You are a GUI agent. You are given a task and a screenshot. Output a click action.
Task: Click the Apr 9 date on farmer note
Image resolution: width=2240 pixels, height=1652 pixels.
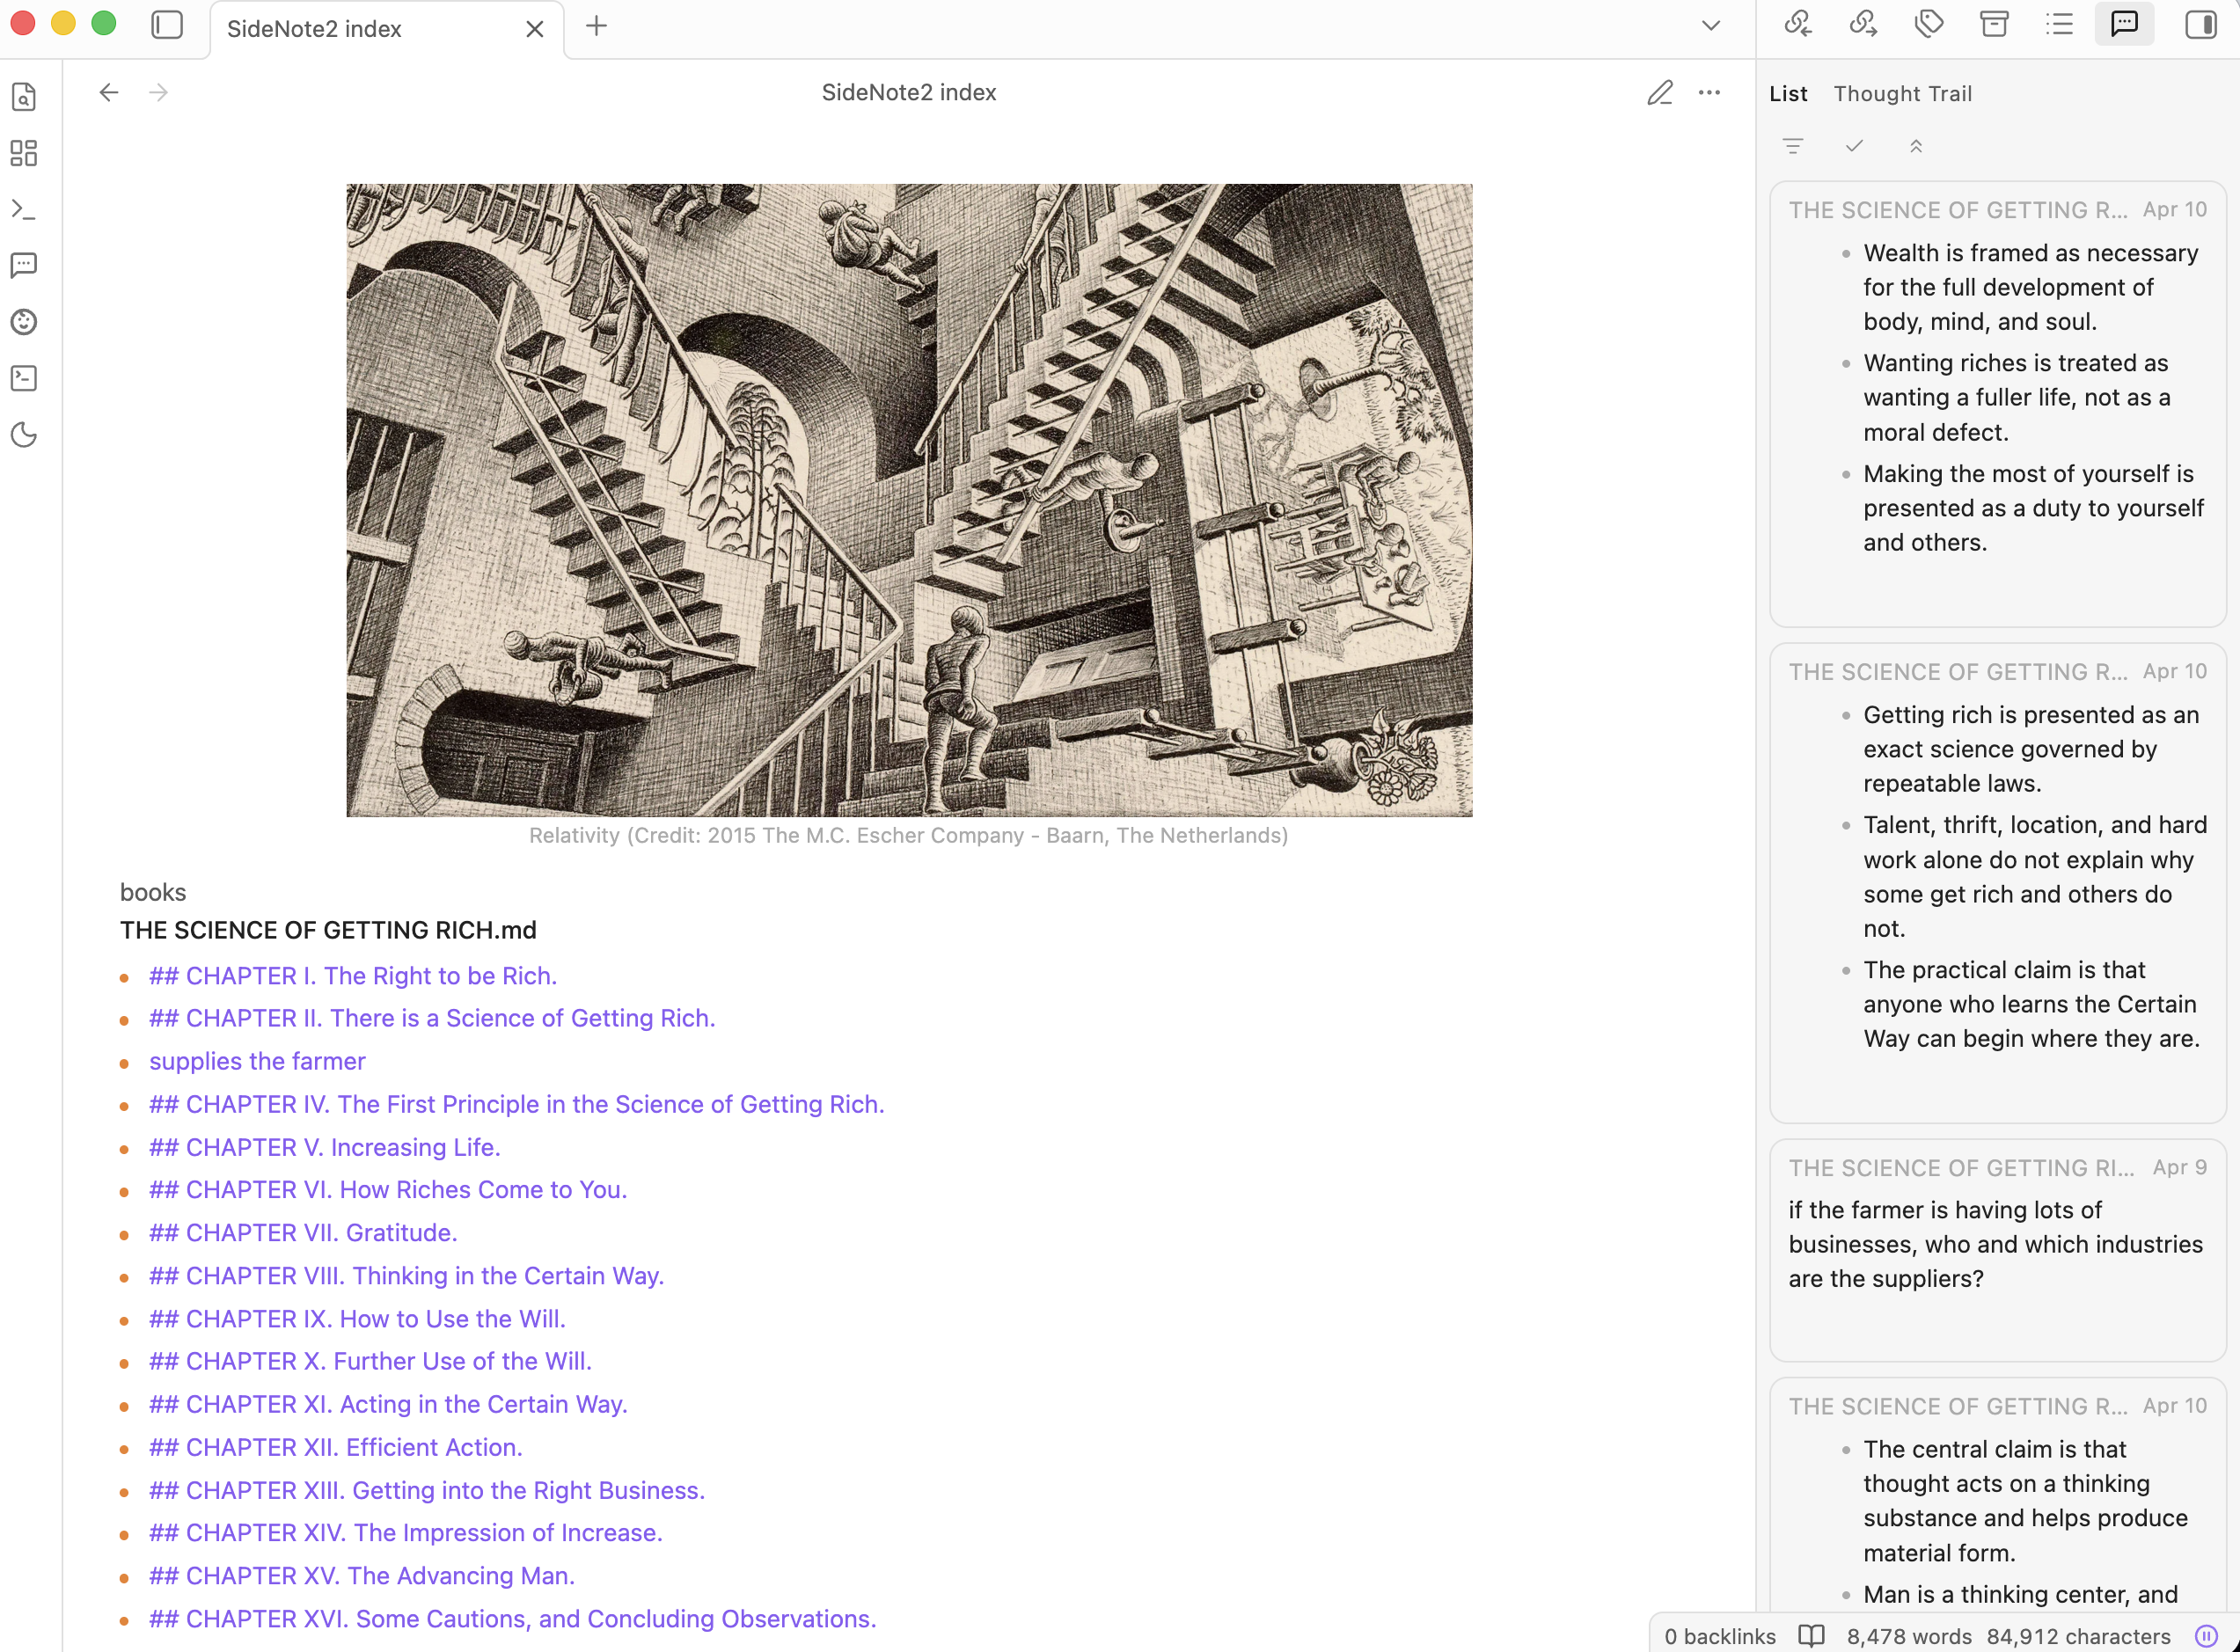pyautogui.click(x=2180, y=1167)
